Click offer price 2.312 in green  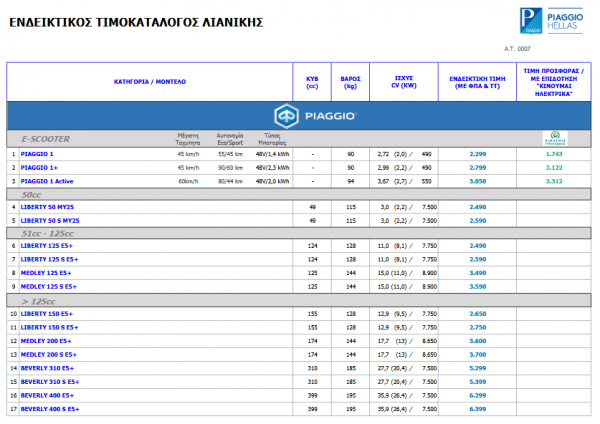(x=554, y=181)
